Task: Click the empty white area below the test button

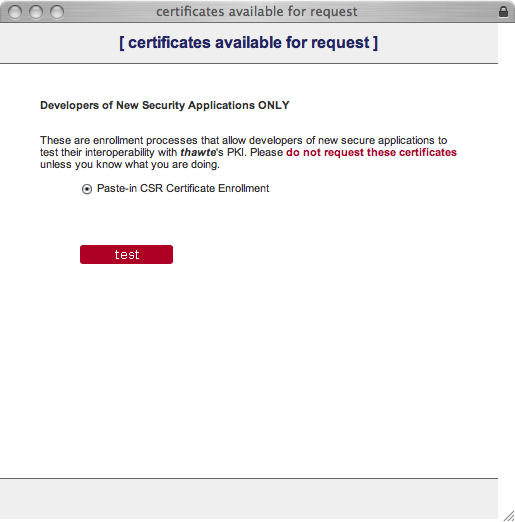Action: point(249,367)
